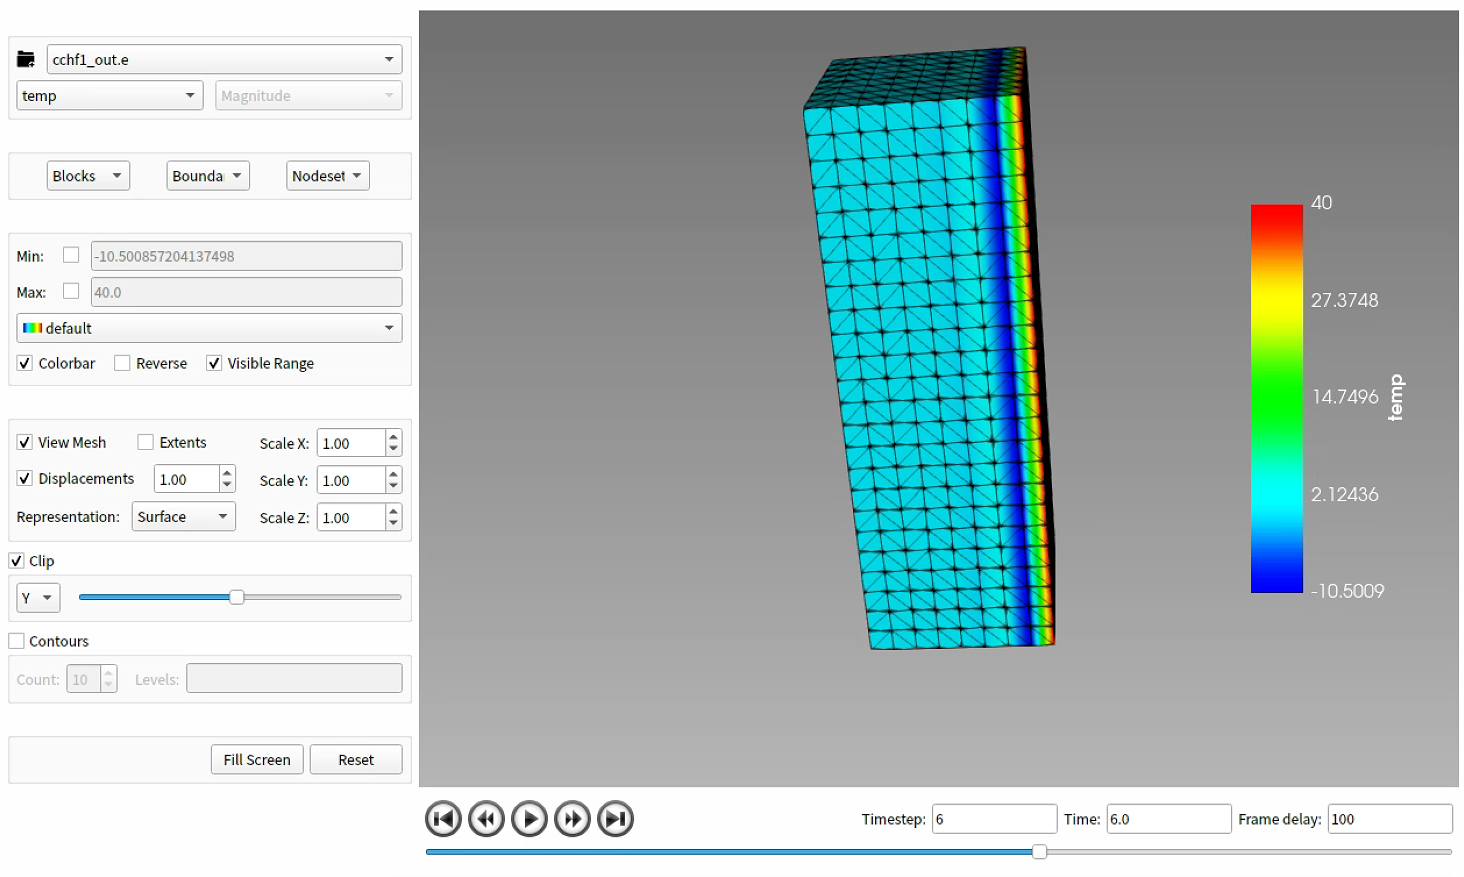Turn off the Clip option
Viewport: 1464px width, 877px height.
click(16, 560)
